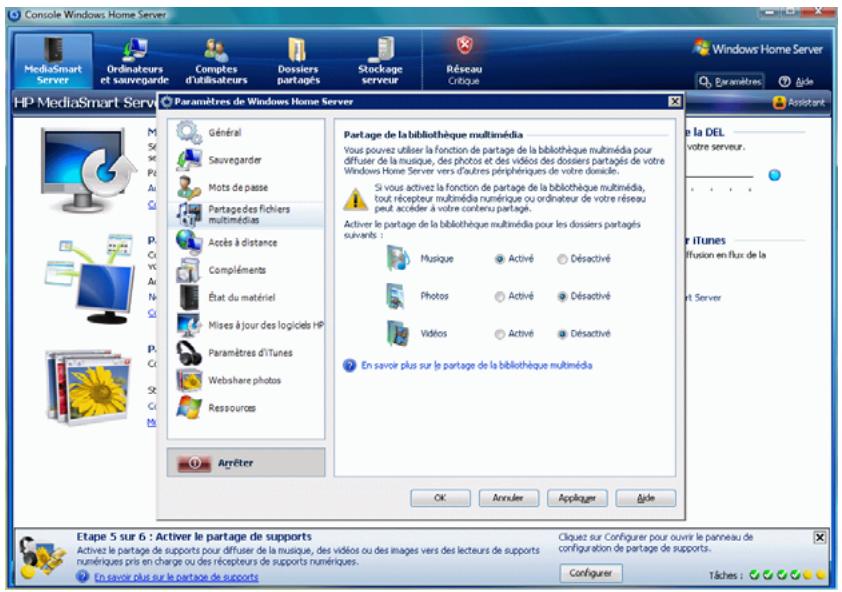This screenshot has width=842, height=592.
Task: Click the blue help icon beside En savoir plus
Action: click(x=350, y=366)
